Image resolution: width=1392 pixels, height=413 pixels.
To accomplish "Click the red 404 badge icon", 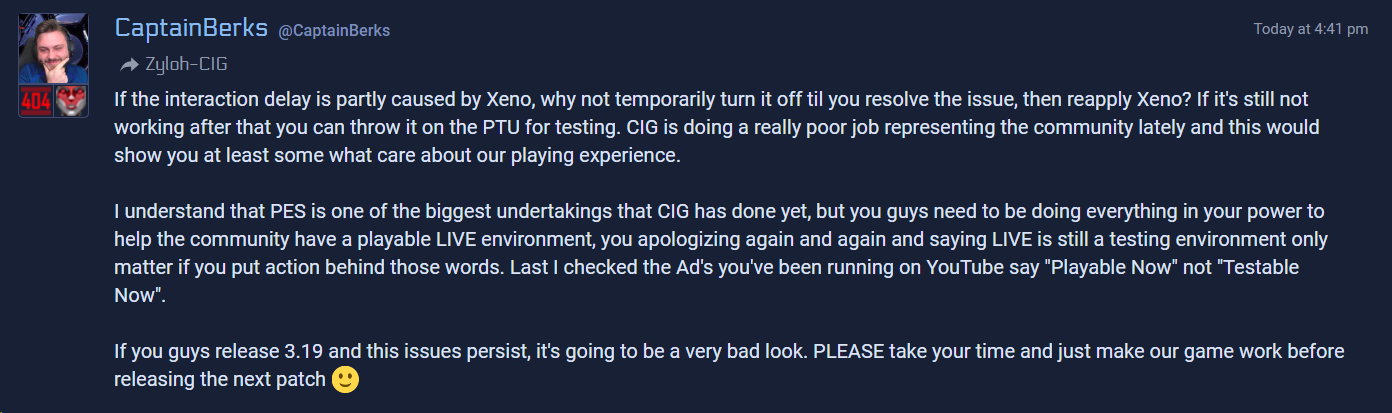I will (x=37, y=100).
